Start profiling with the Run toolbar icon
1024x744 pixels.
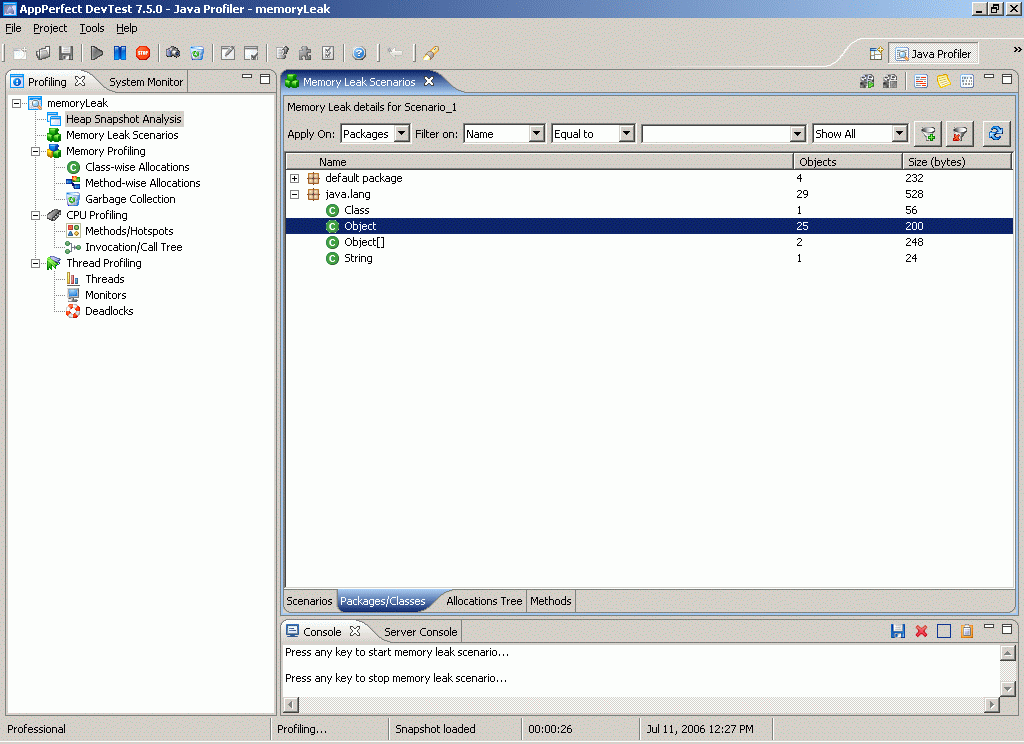(96, 53)
